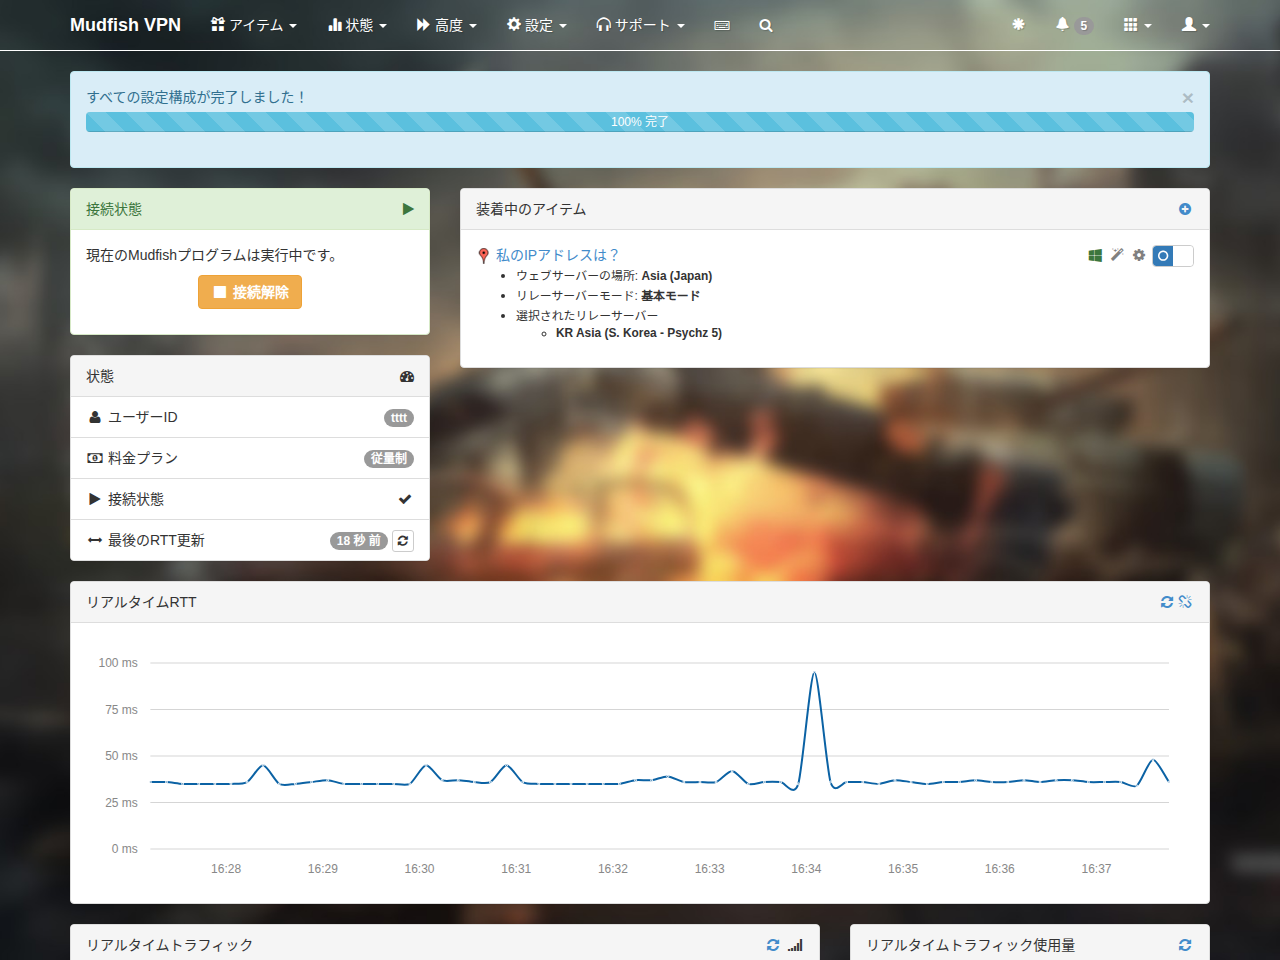Open the keyboard icon in navbar
This screenshot has width=1280, height=960.
(722, 25)
